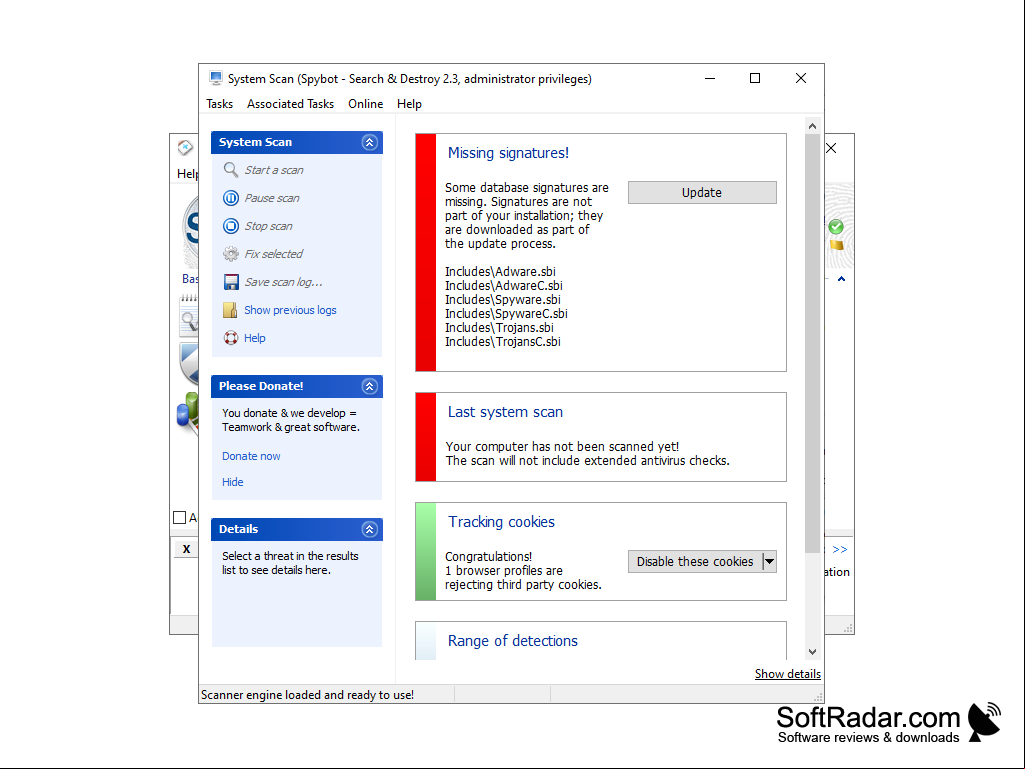1025x769 pixels.
Task: Open the Tasks menu
Action: coord(220,104)
